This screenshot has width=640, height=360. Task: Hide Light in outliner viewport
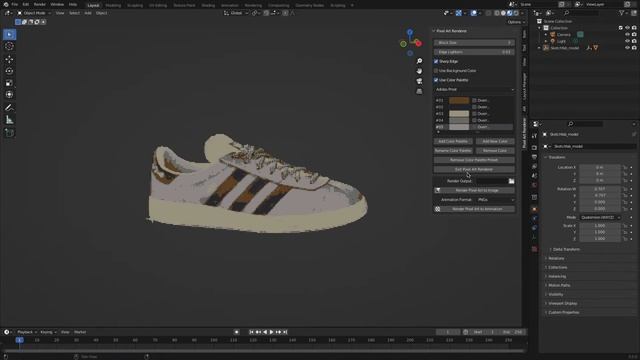coord(627,41)
